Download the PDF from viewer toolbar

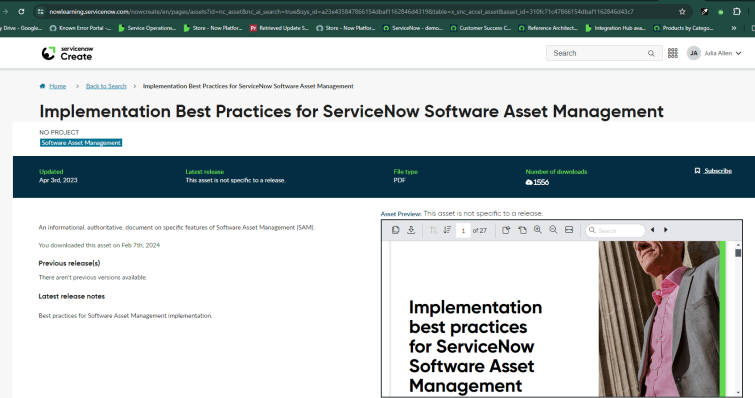point(411,230)
